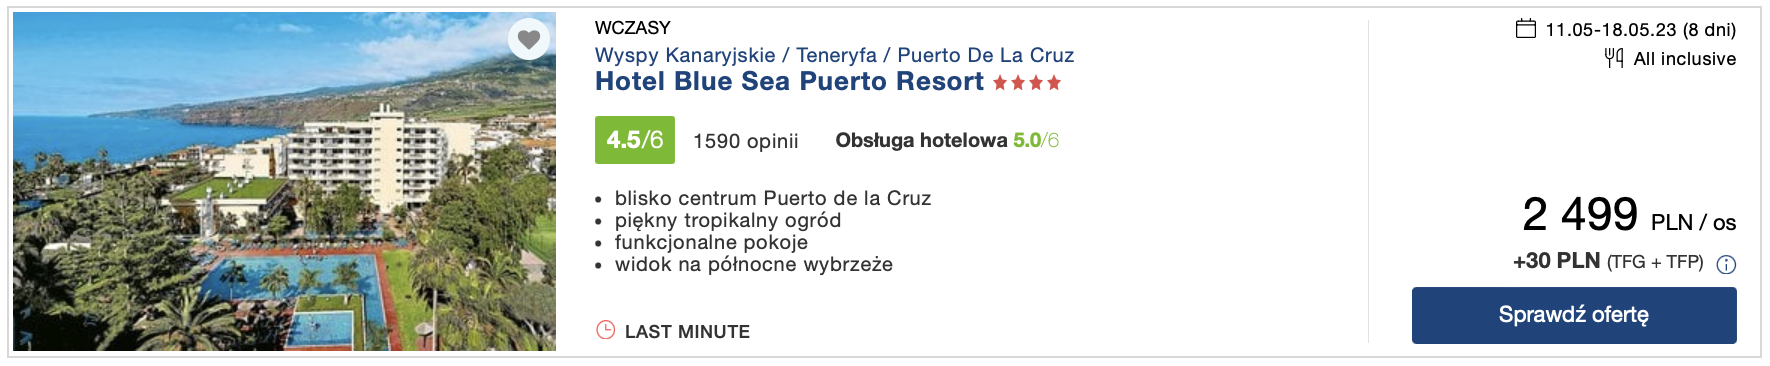Click the 2 499 PLN price
This screenshot has height=366, width=1770.
[1629, 214]
